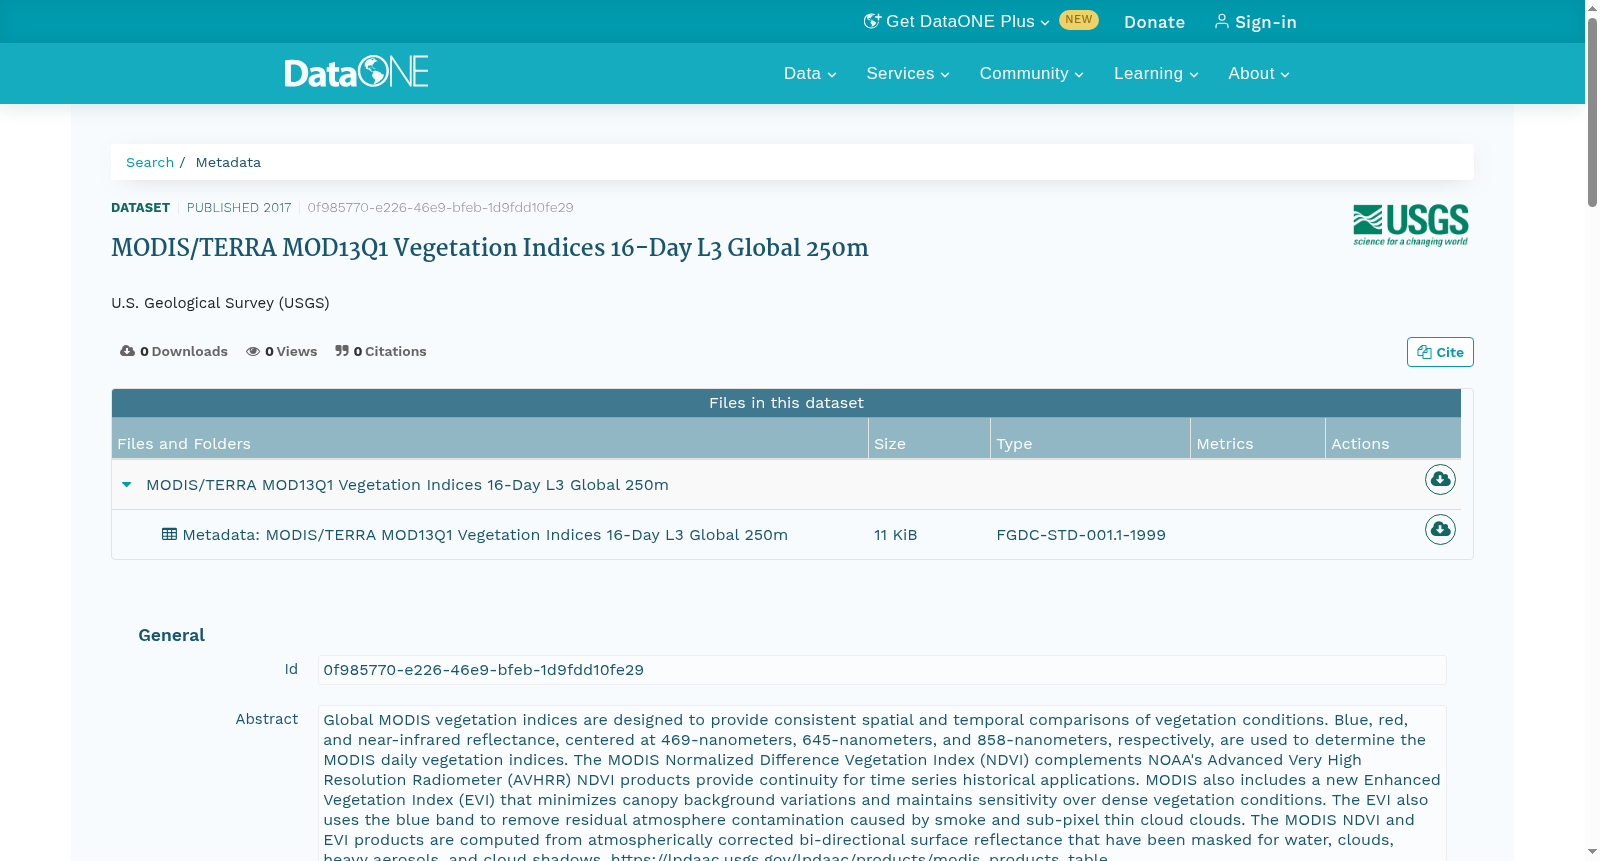Click the table icon beside Metadata file
This screenshot has width=1600, height=861.
point(169,534)
